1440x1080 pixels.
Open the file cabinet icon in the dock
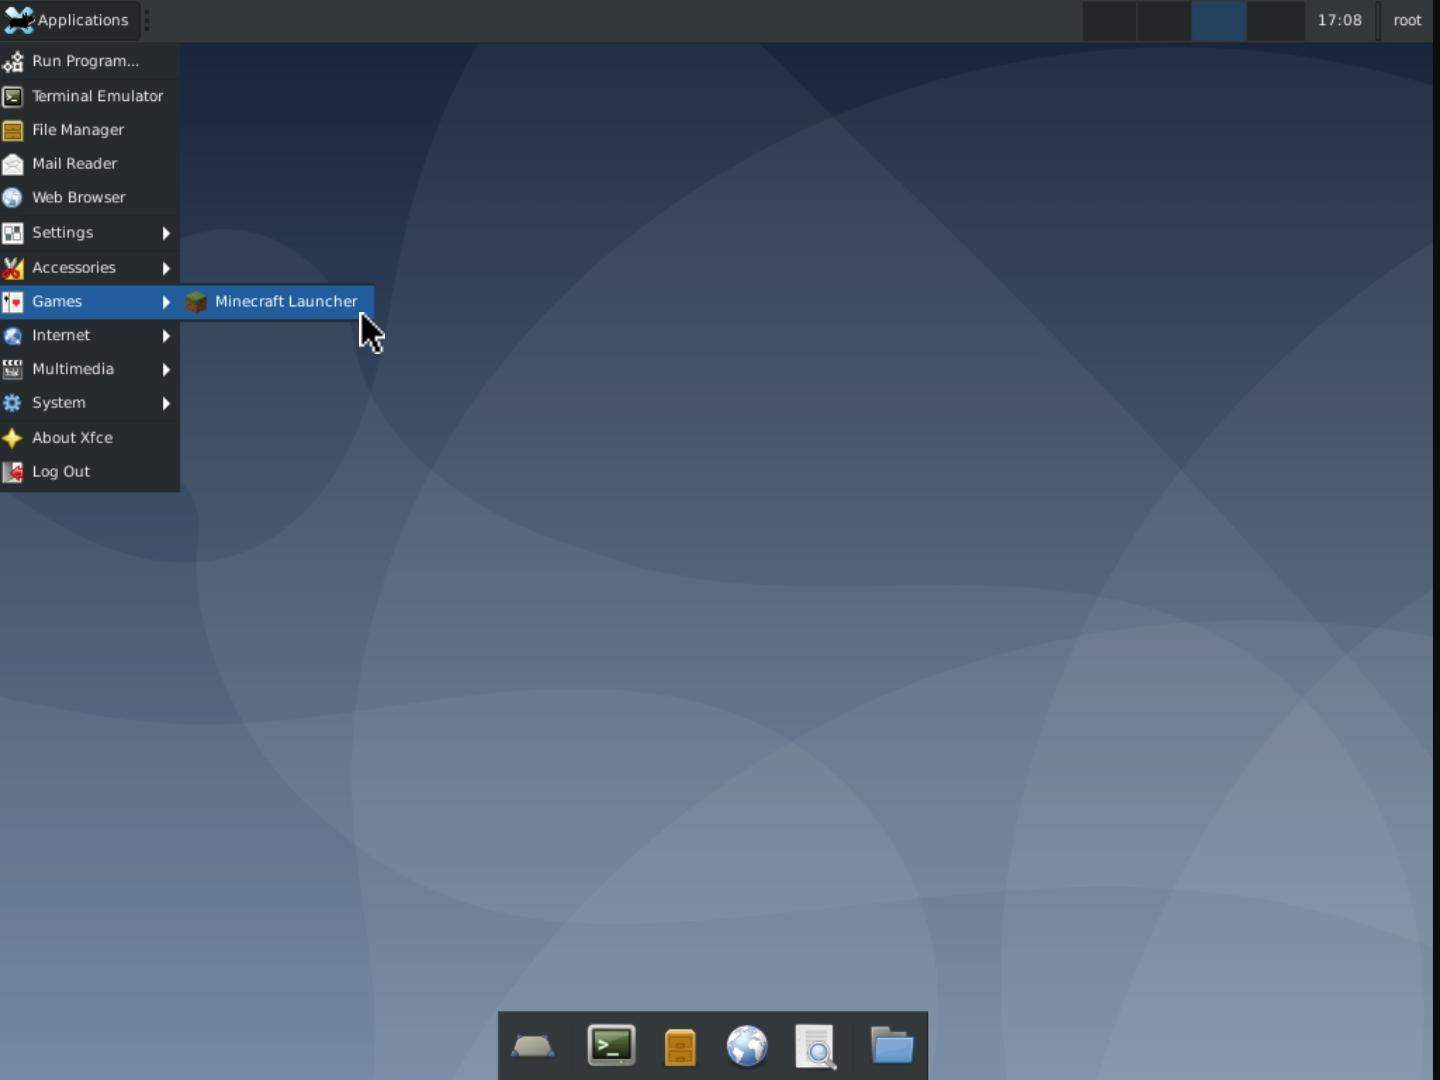coord(680,1047)
